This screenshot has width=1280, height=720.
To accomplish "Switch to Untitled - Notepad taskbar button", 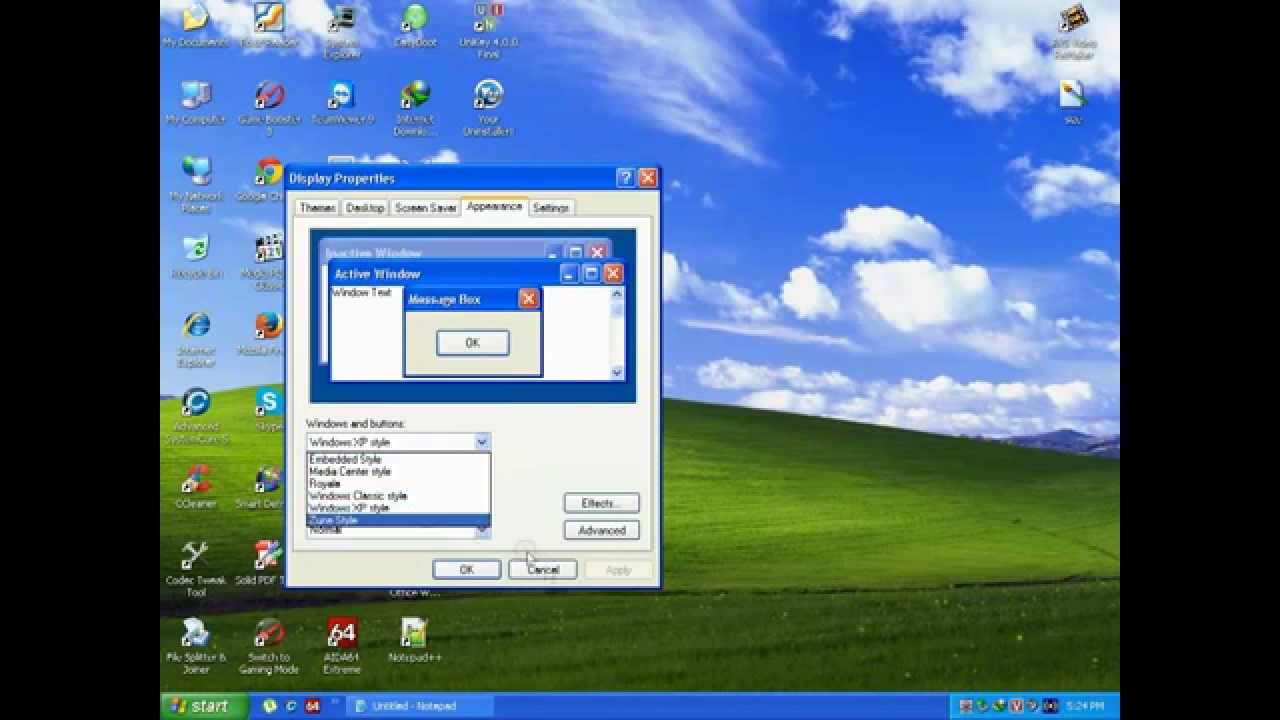I will (418, 706).
